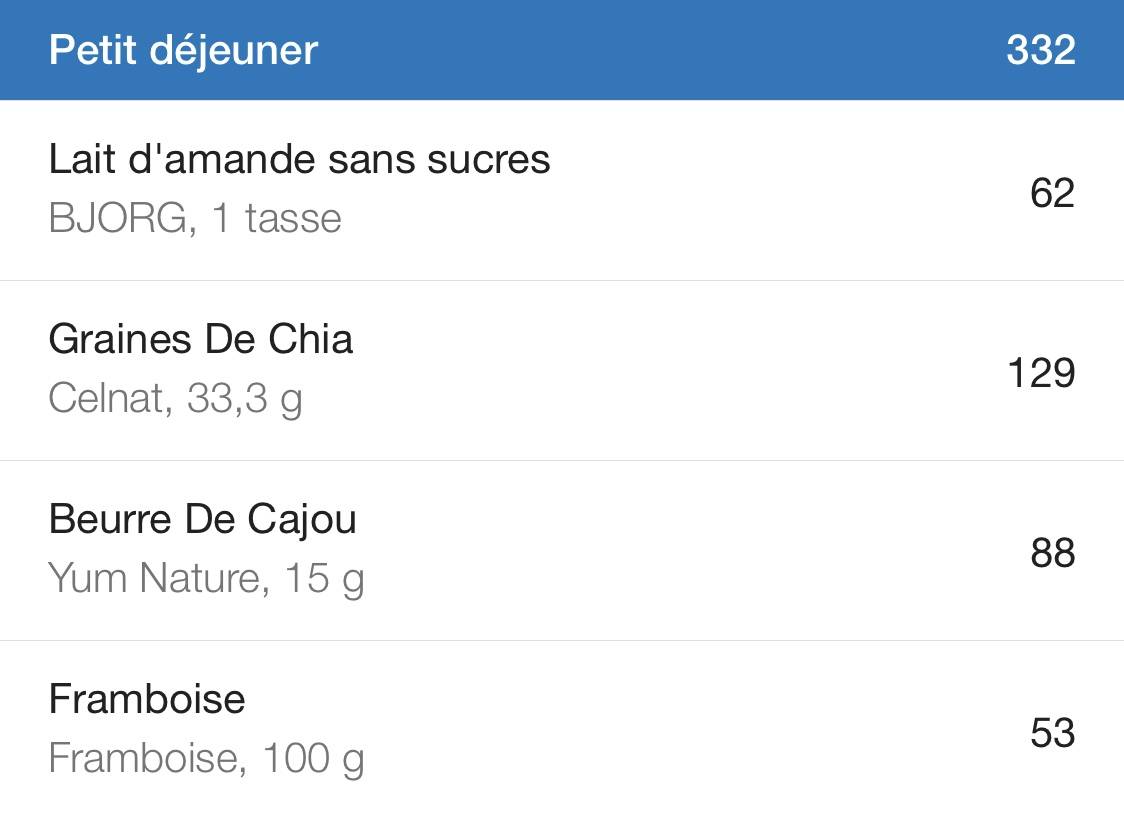Tap the 332 breakfast calorie total
Image resolution: width=1124 pixels, height=820 pixels.
point(1041,50)
